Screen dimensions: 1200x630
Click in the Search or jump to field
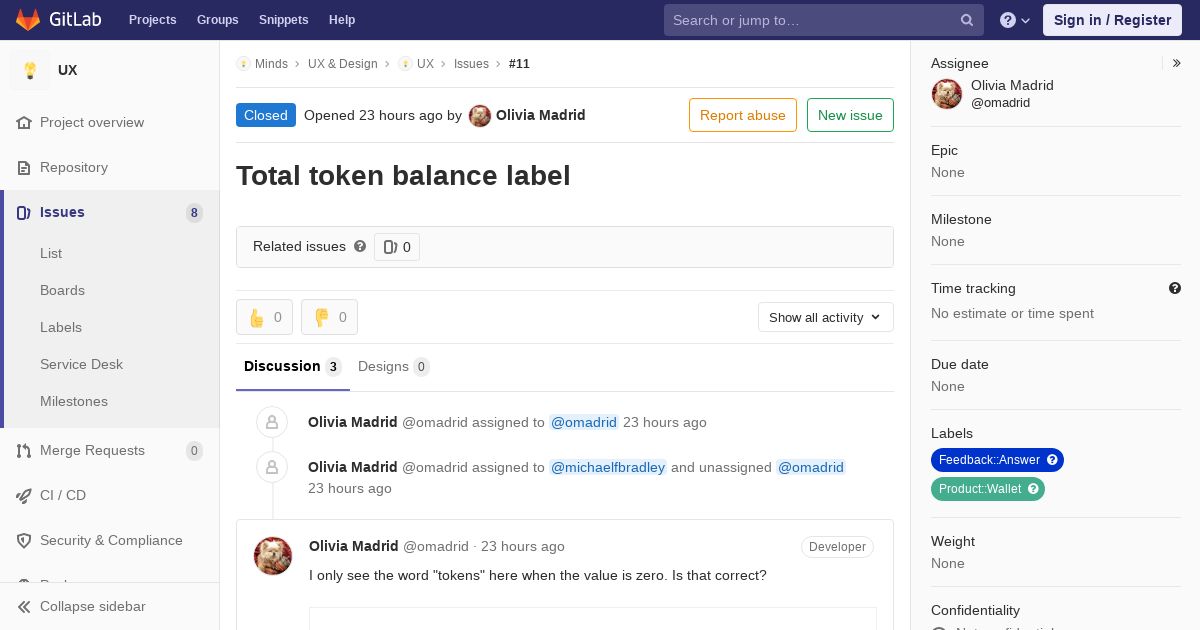click(x=824, y=20)
